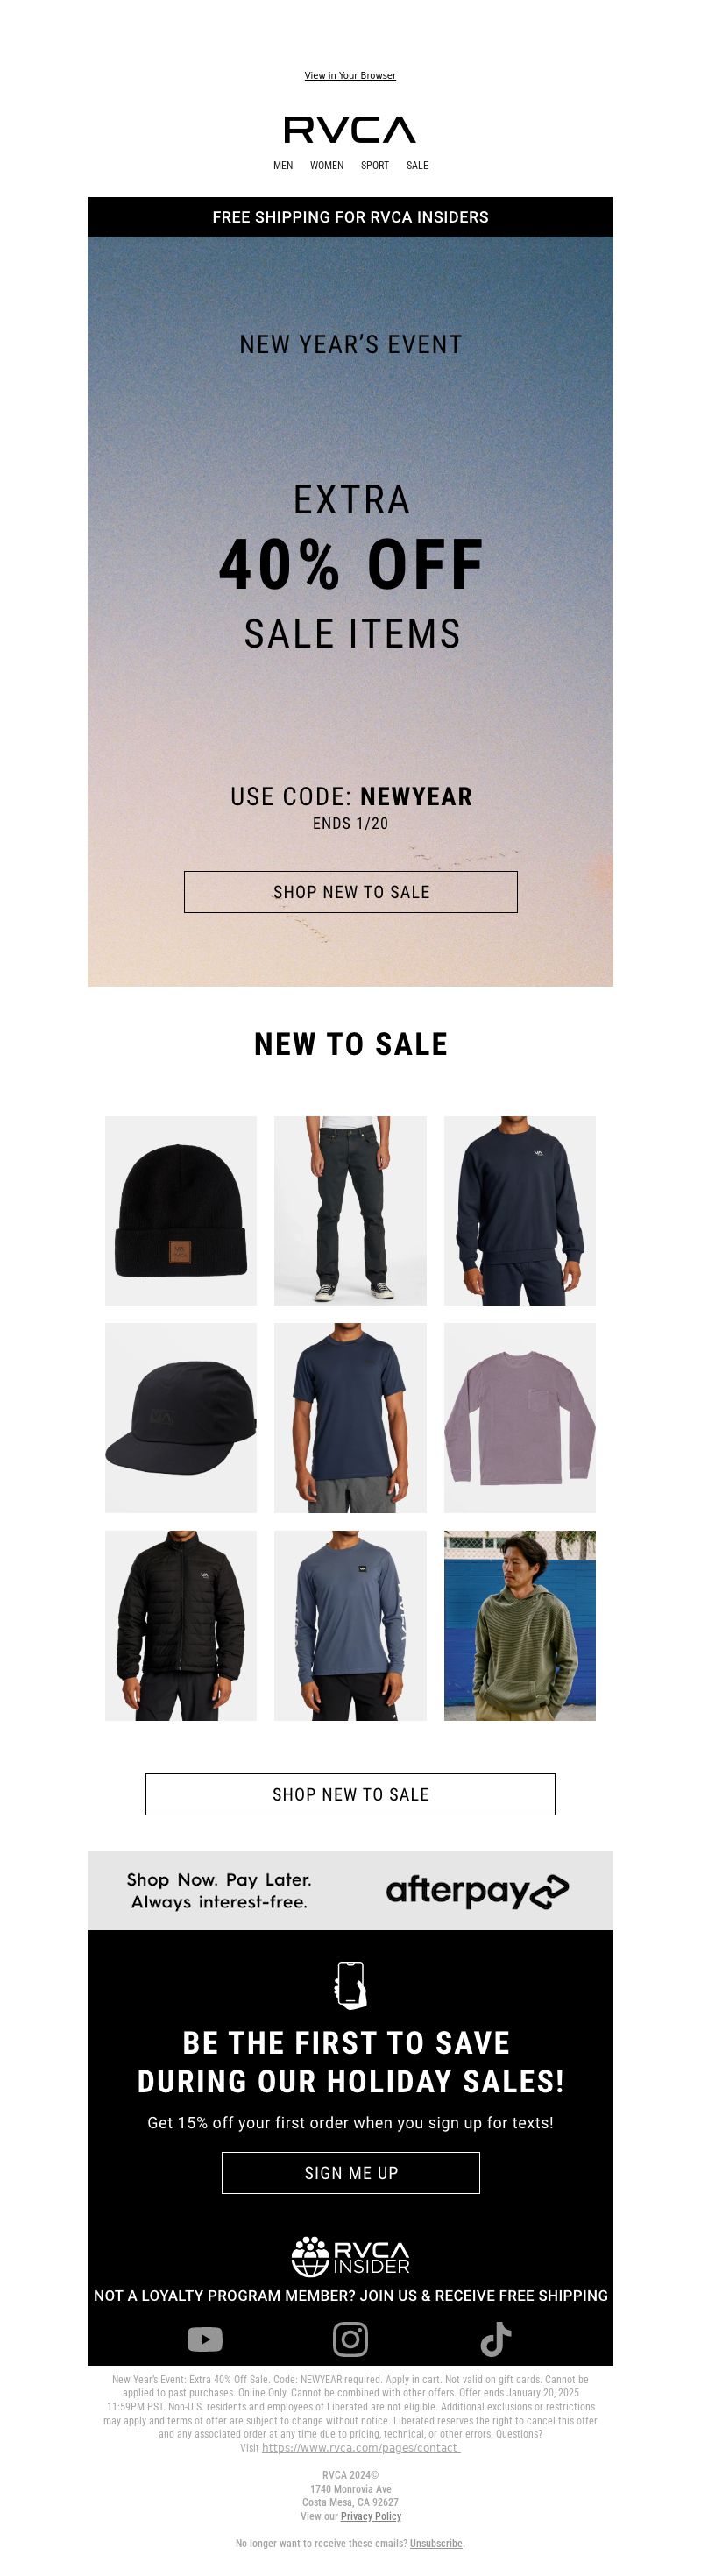Screen dimensions: 701x2576
Task: Open the WOMEN menu item
Action: (x=327, y=166)
